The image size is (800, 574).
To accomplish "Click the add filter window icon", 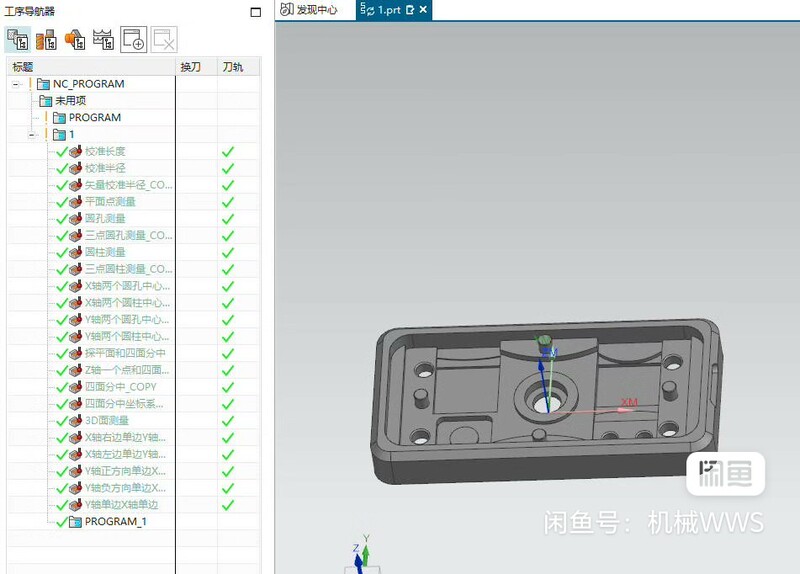I will point(134,39).
